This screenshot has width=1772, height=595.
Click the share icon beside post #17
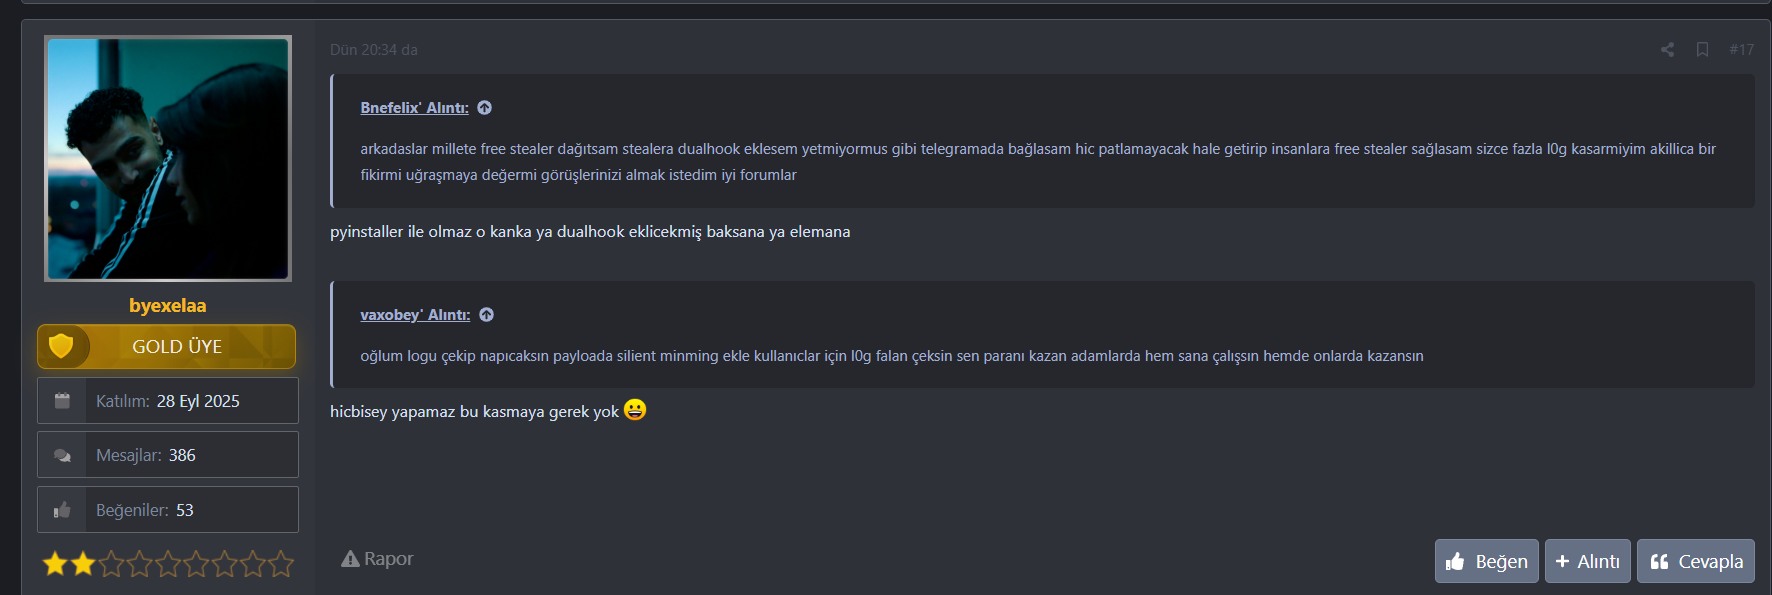pos(1667,49)
